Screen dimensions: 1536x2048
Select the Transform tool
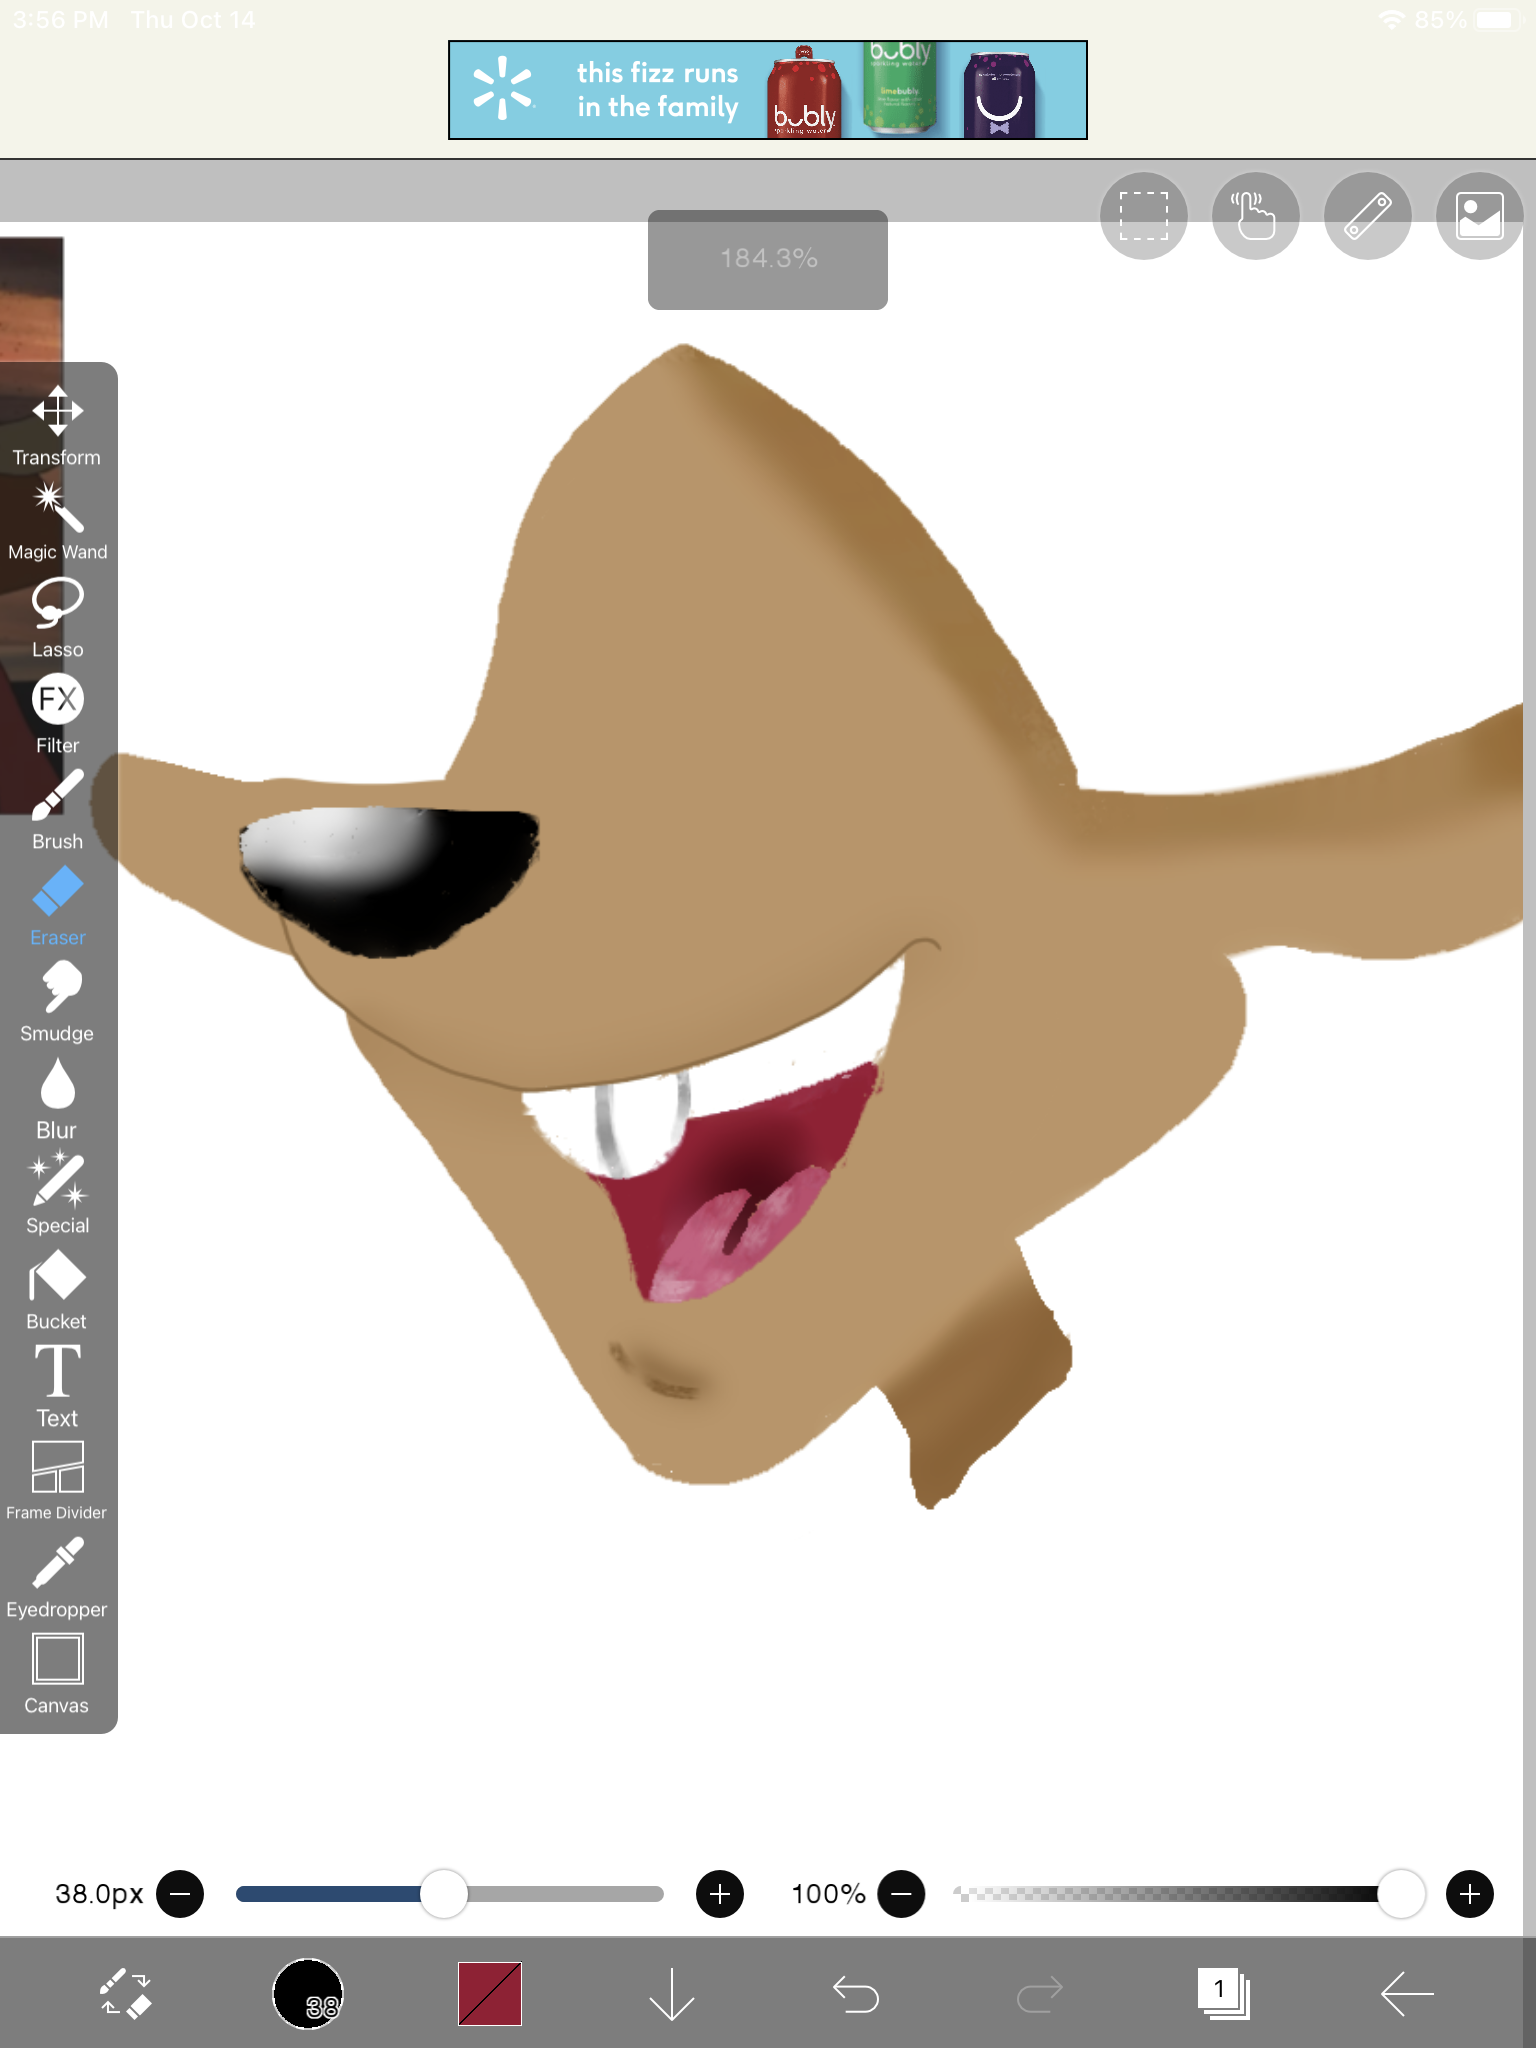57,425
